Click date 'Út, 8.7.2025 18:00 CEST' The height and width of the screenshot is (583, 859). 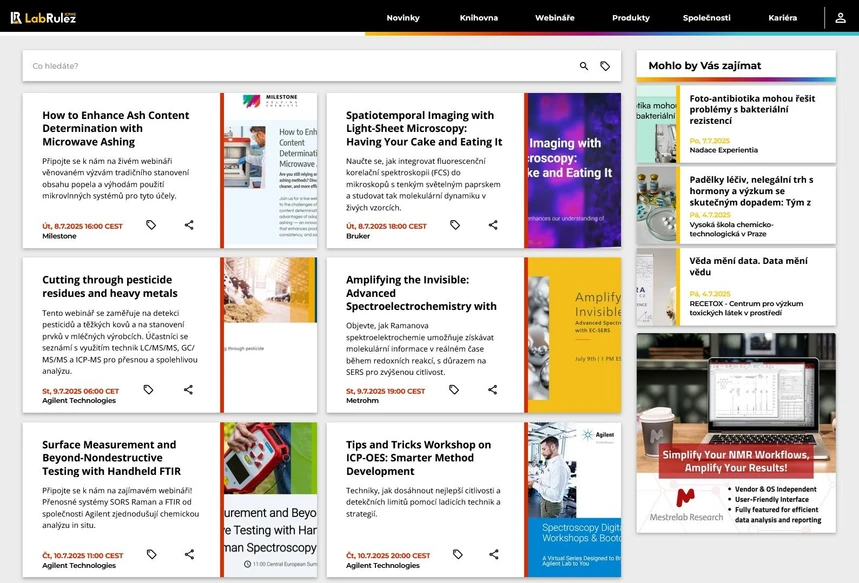tap(386, 226)
